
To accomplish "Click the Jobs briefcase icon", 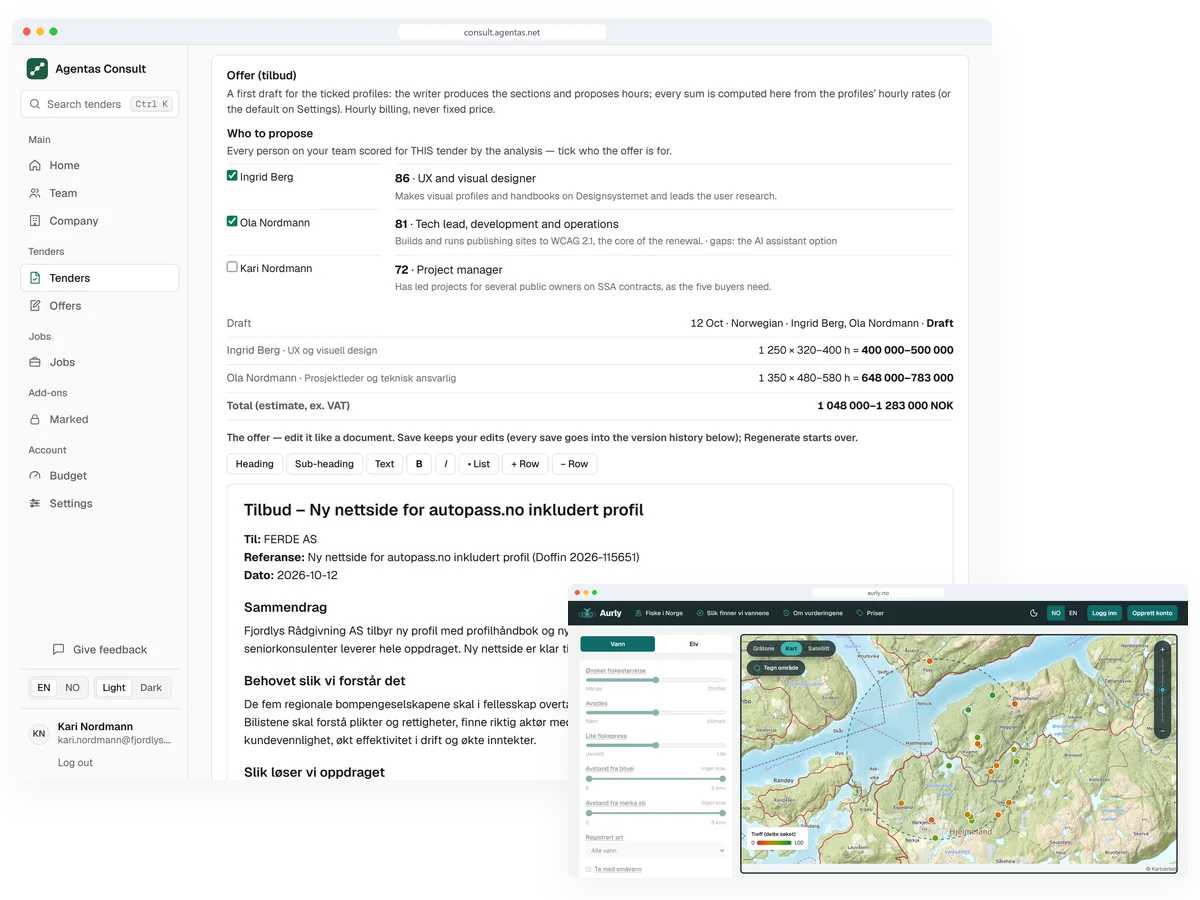I will 35,362.
